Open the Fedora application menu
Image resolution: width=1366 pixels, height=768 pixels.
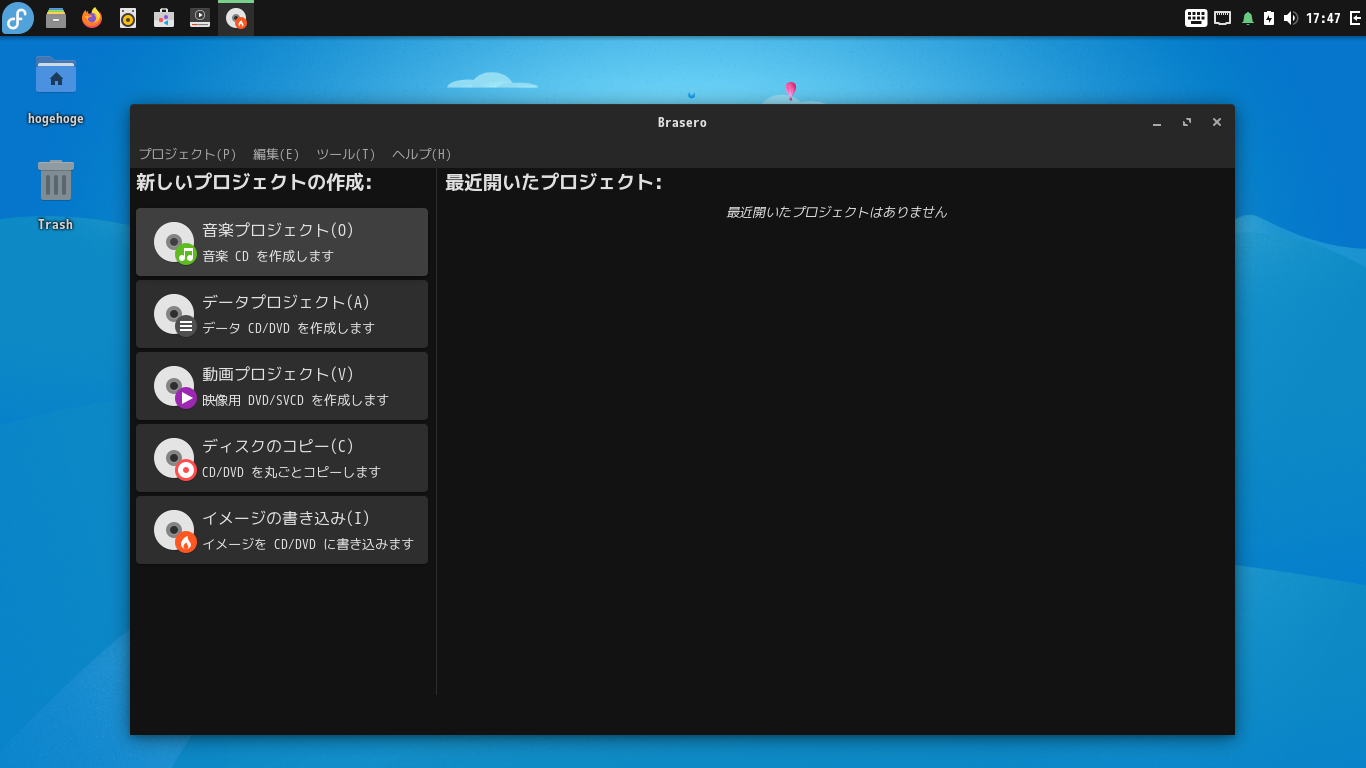click(18, 18)
